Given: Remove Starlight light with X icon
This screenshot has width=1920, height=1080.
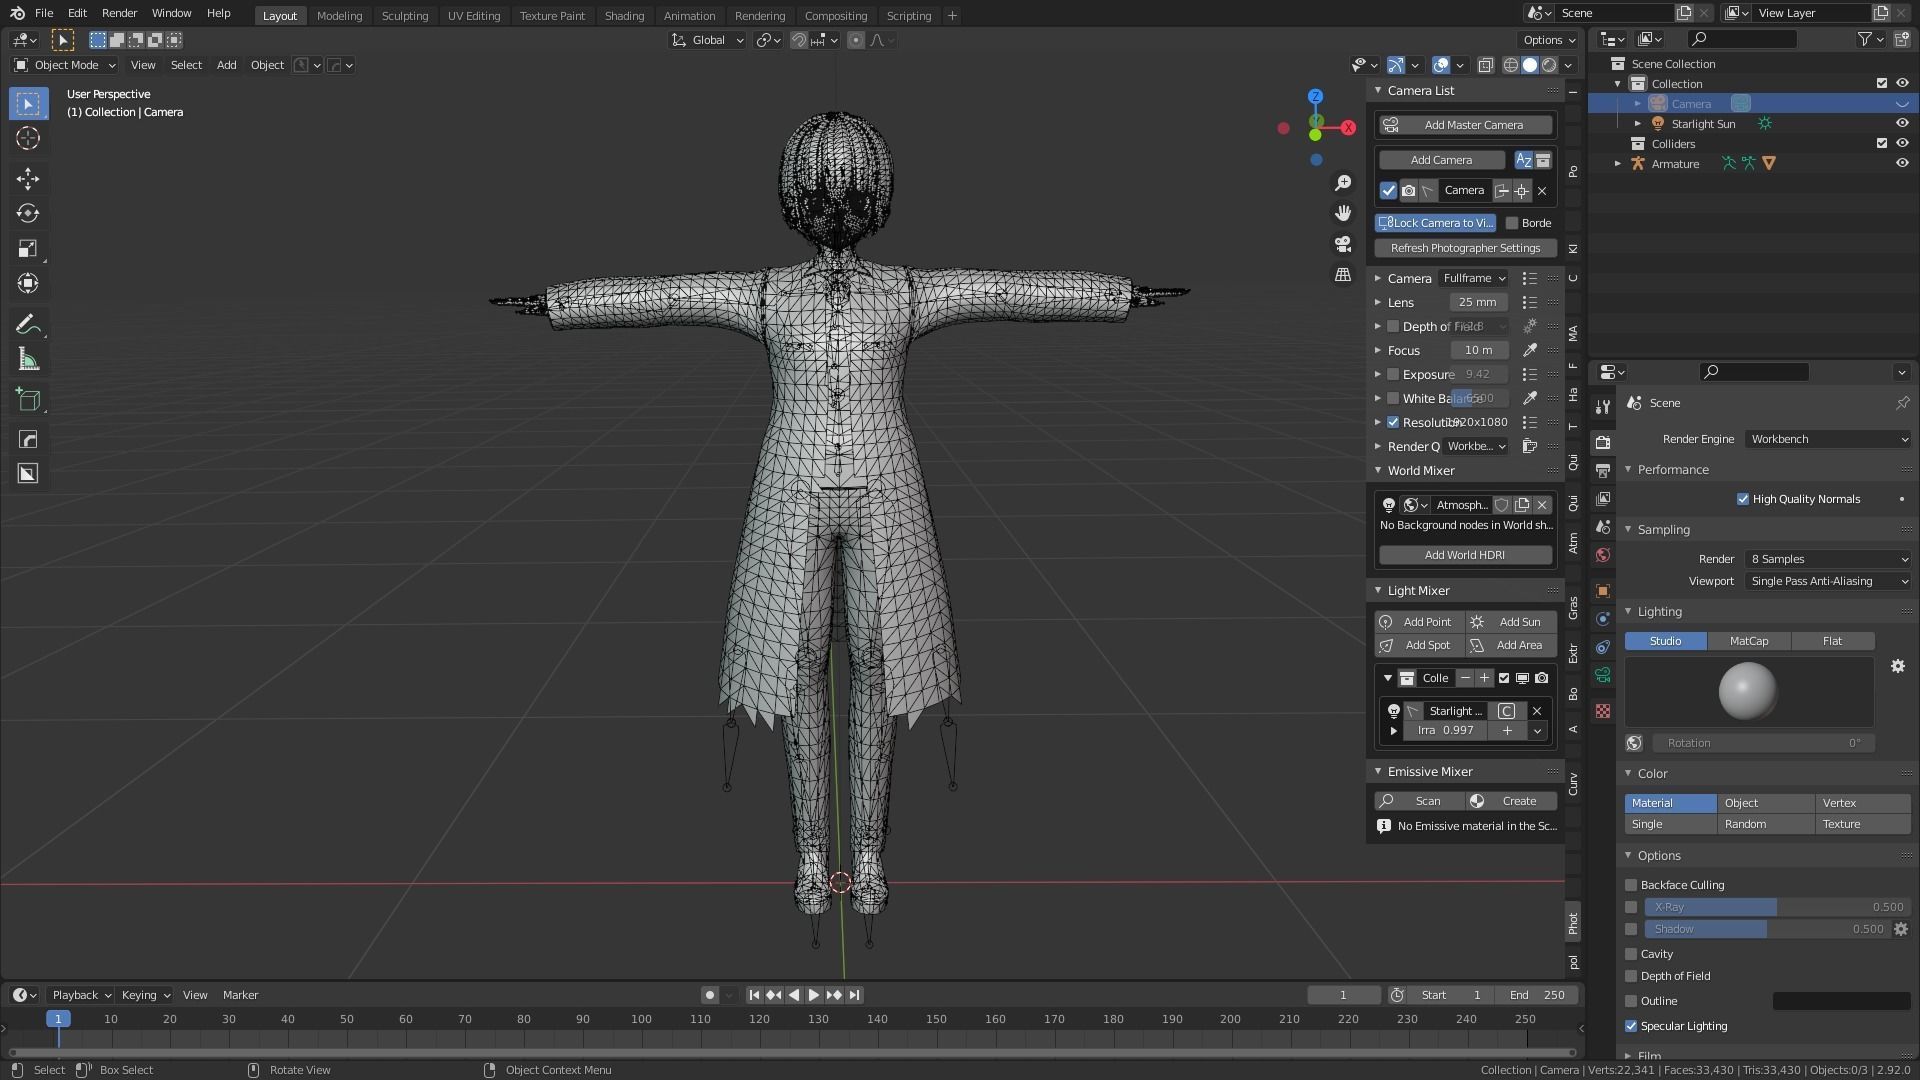Looking at the screenshot, I should [x=1537, y=711].
